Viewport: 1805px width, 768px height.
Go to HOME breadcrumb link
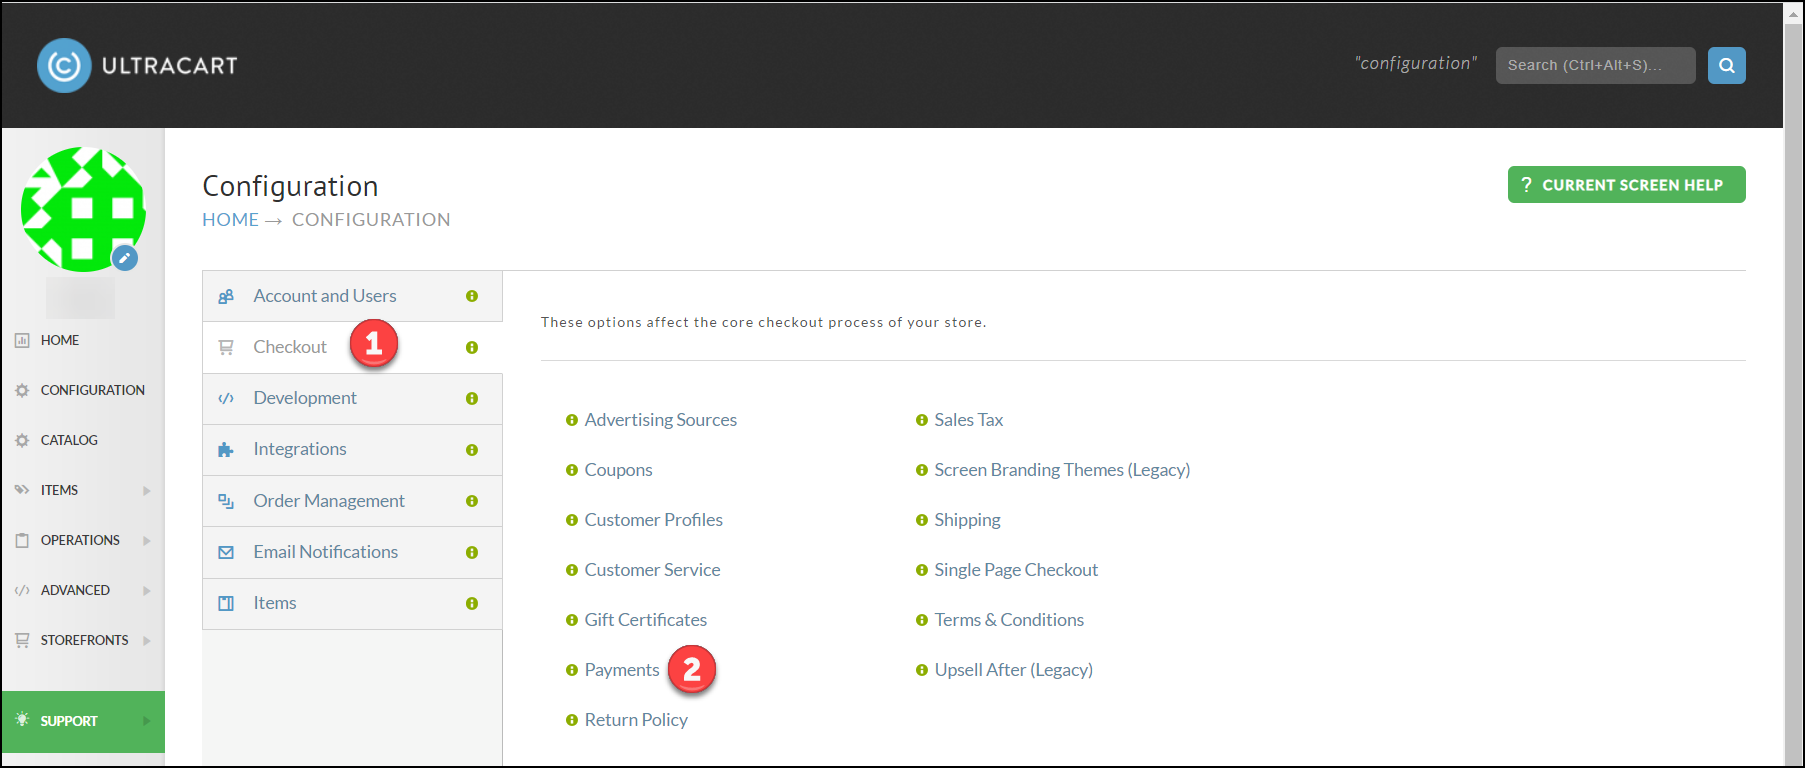tap(230, 220)
